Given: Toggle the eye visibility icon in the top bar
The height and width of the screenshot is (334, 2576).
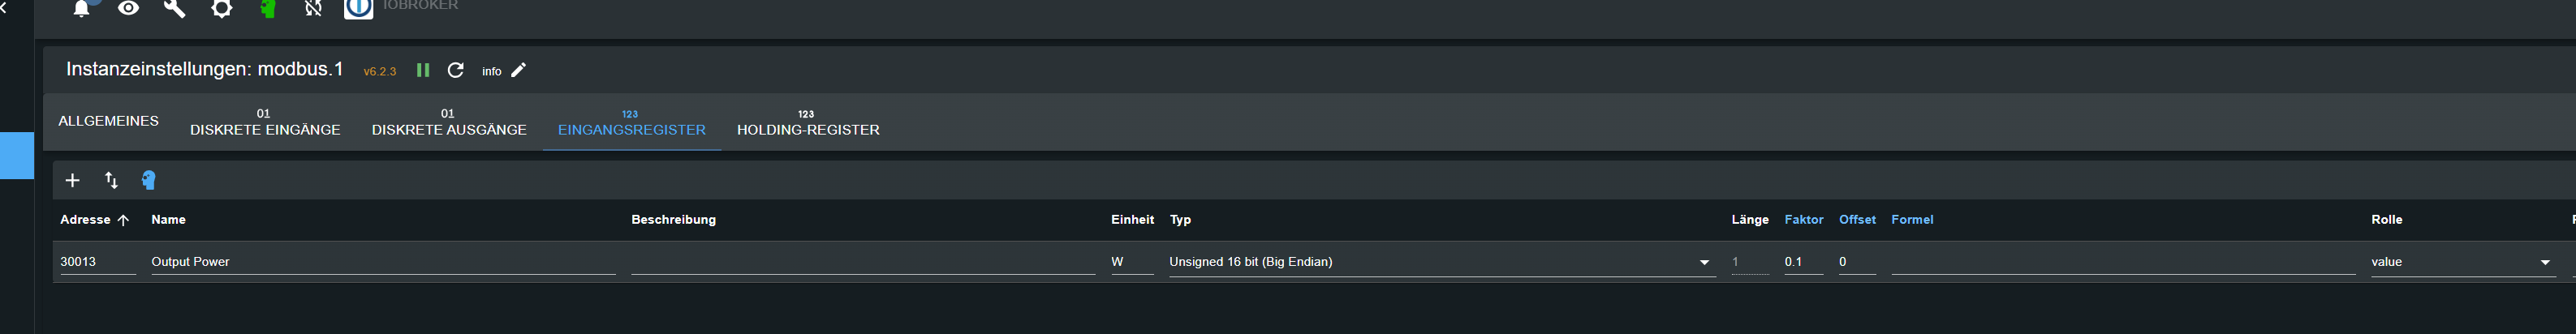Looking at the screenshot, I should point(128,9).
